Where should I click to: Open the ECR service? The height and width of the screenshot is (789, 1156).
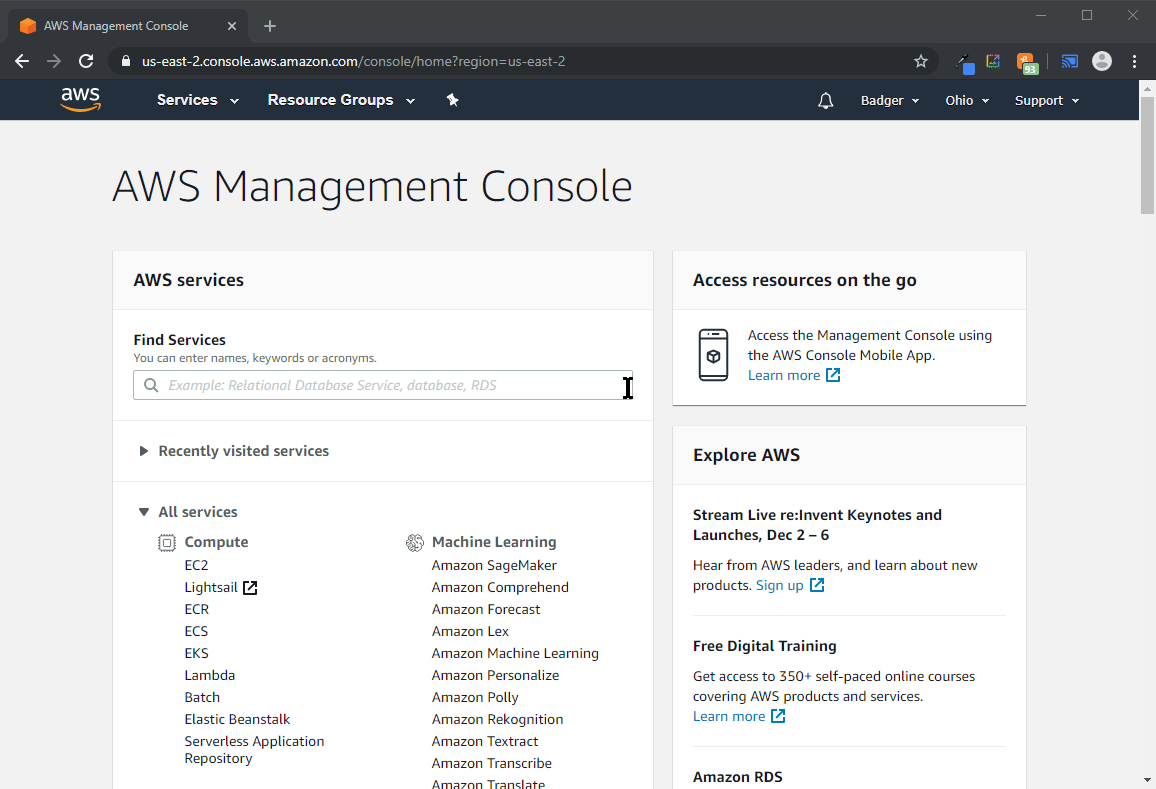(197, 609)
